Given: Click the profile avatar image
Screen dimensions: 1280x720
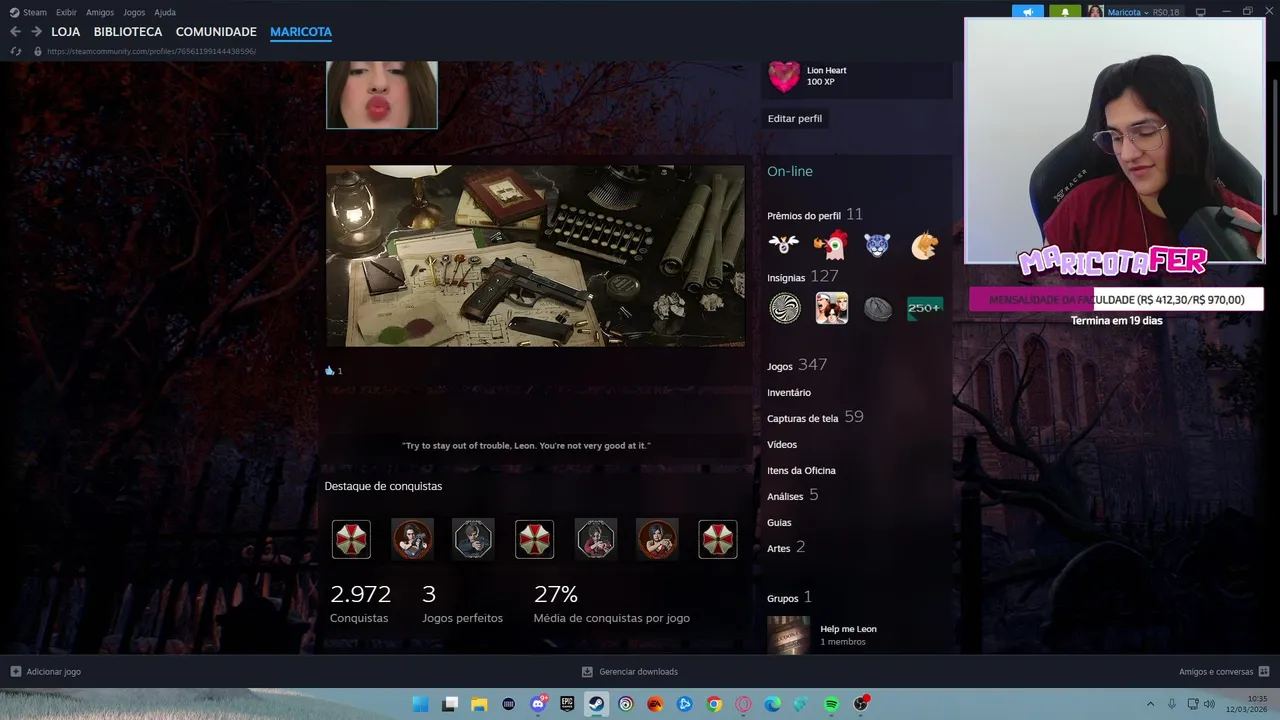Looking at the screenshot, I should [382, 95].
